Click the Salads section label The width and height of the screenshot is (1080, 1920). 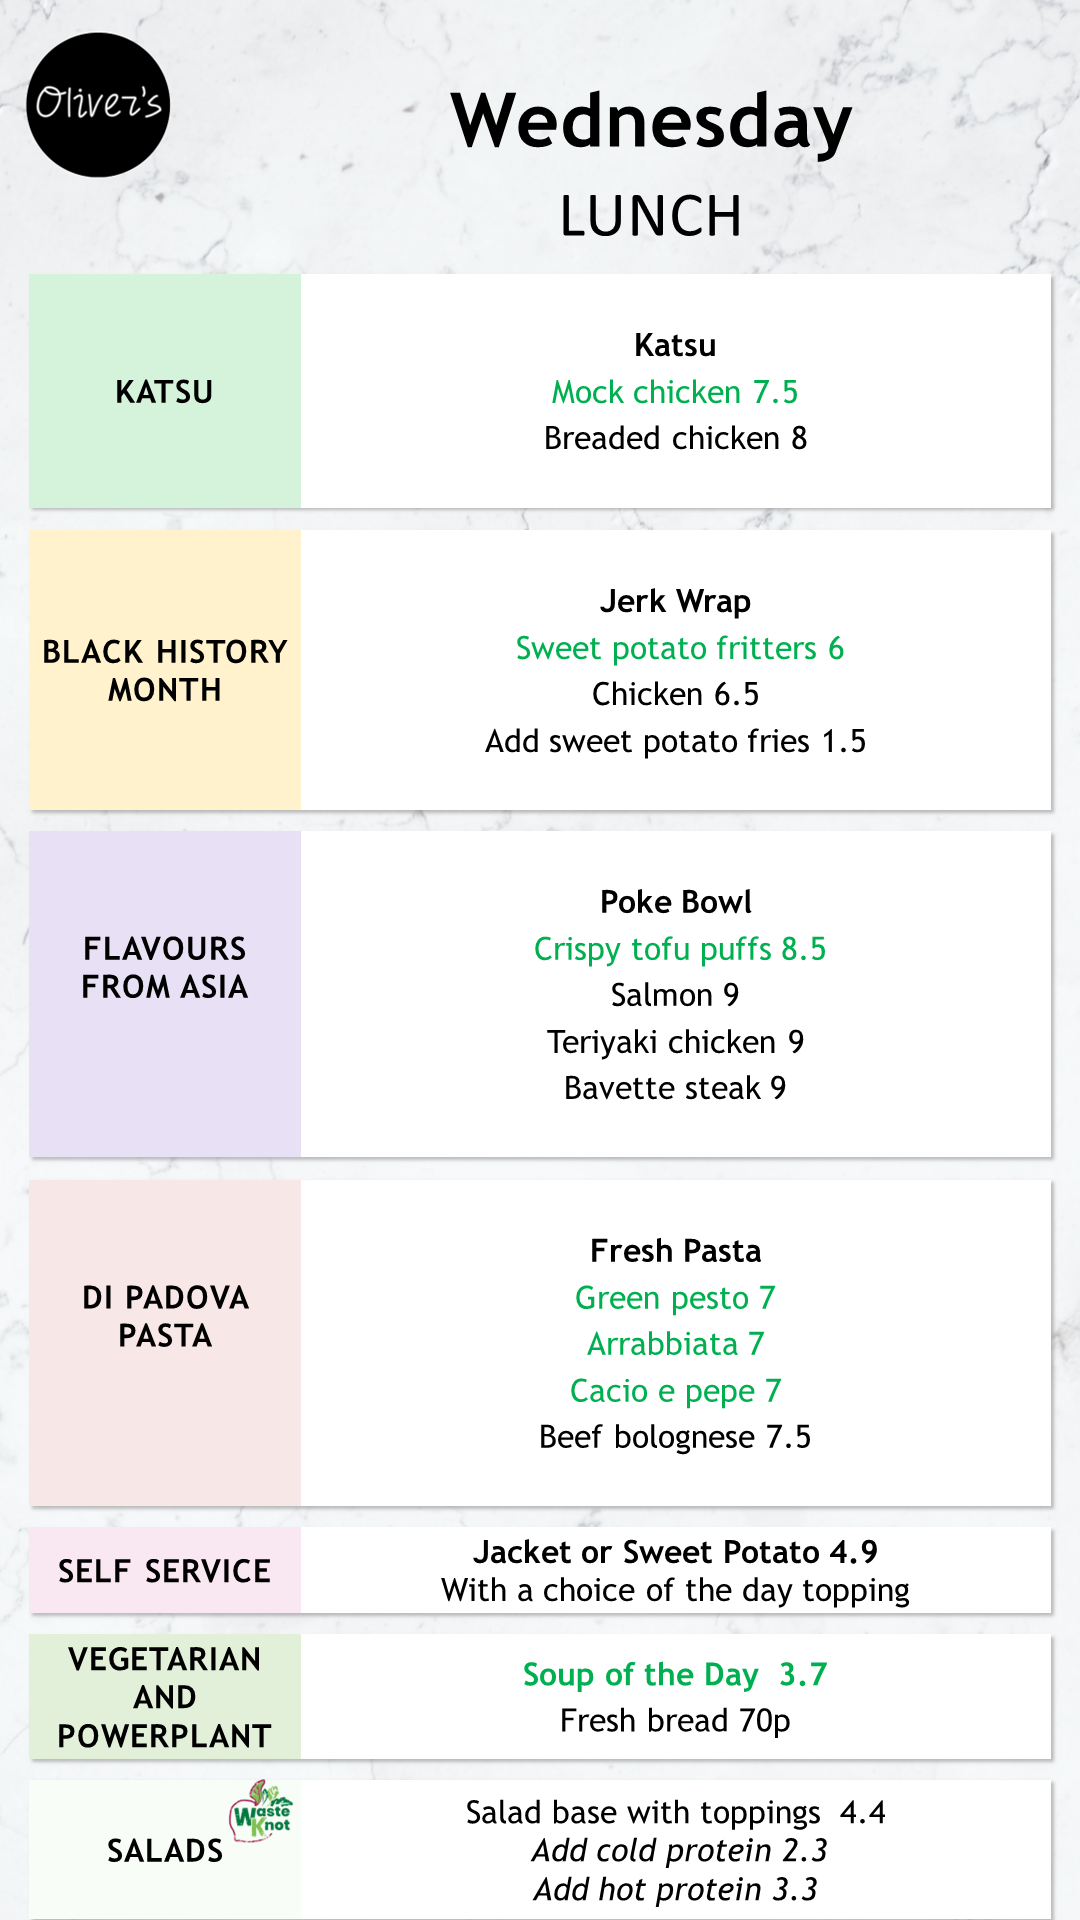(165, 1850)
